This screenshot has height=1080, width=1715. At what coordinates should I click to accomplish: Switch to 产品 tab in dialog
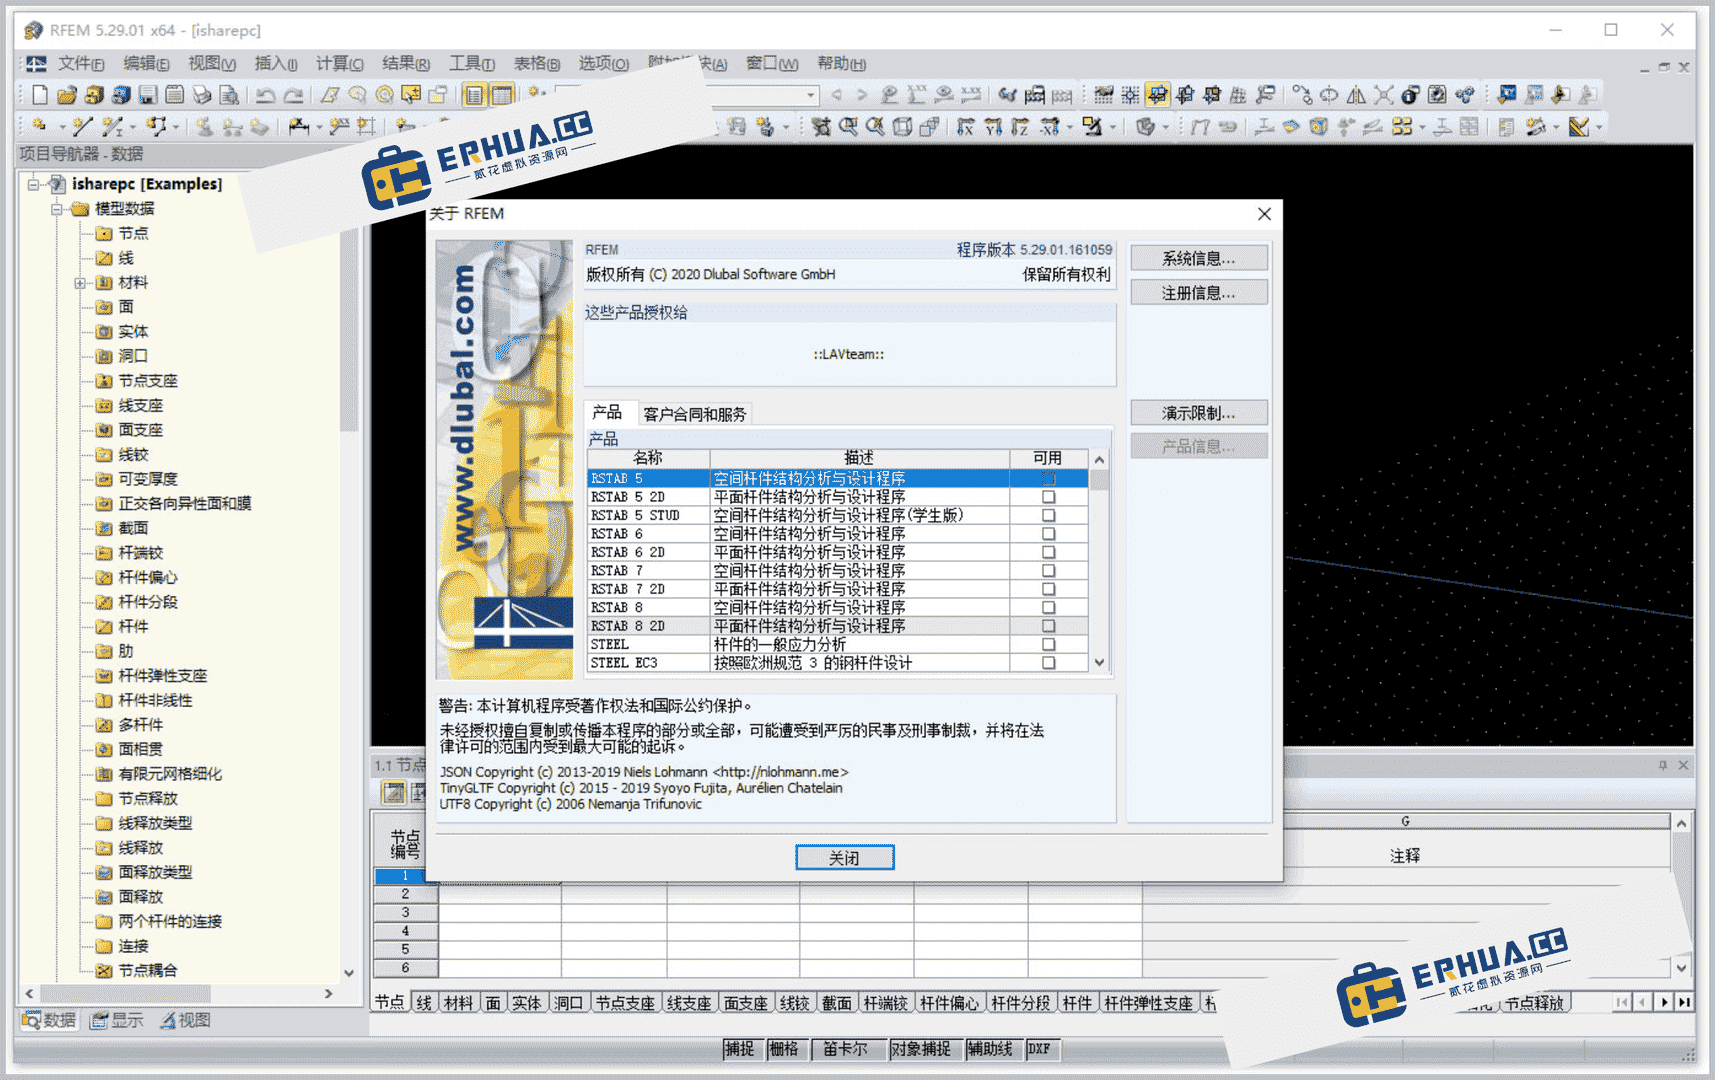coord(607,412)
